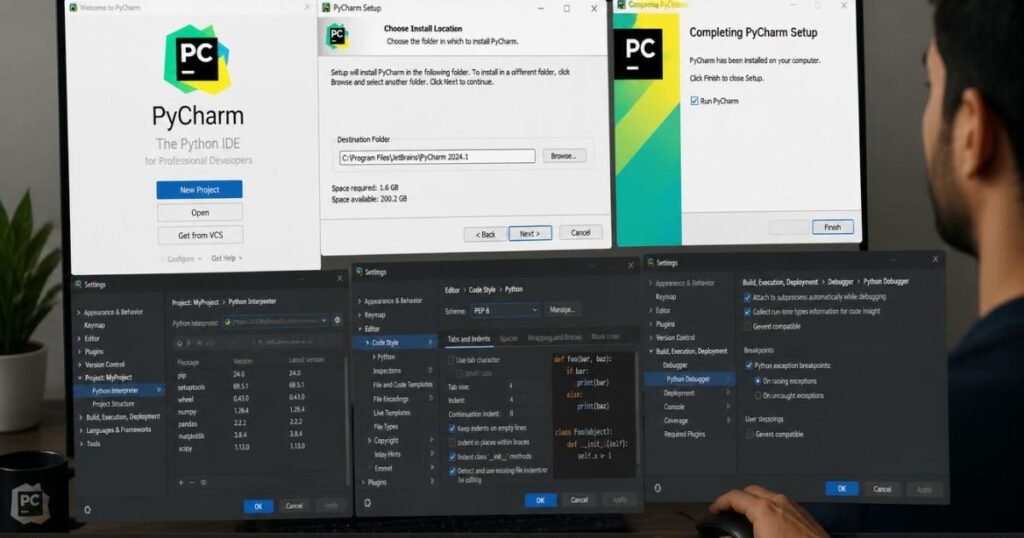Click the project-level icon on the Emmet row
This screenshot has height=538, width=1024.
coord(432,467)
